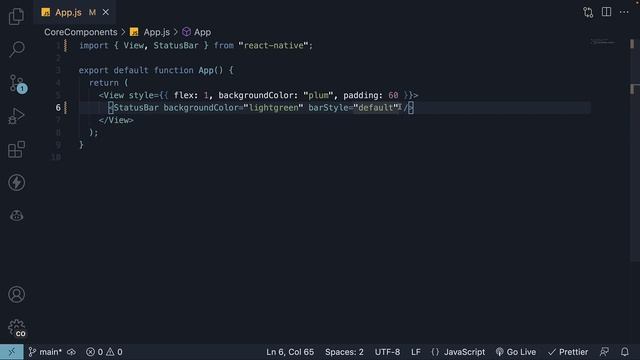640x360 pixels.
Task: Open the feedback icon in status bar
Action: pos(604,352)
